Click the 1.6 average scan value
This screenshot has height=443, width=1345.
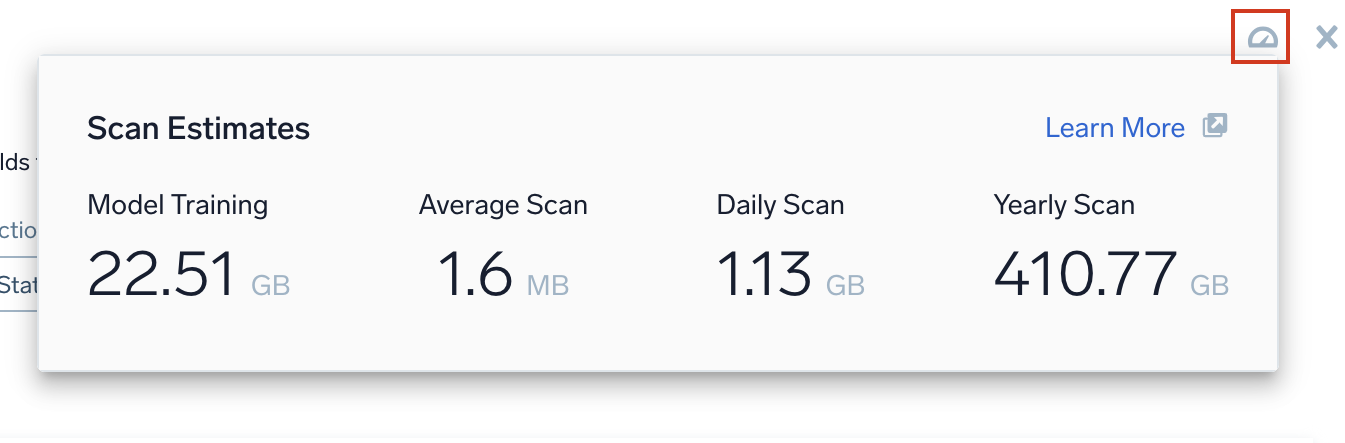(475, 274)
